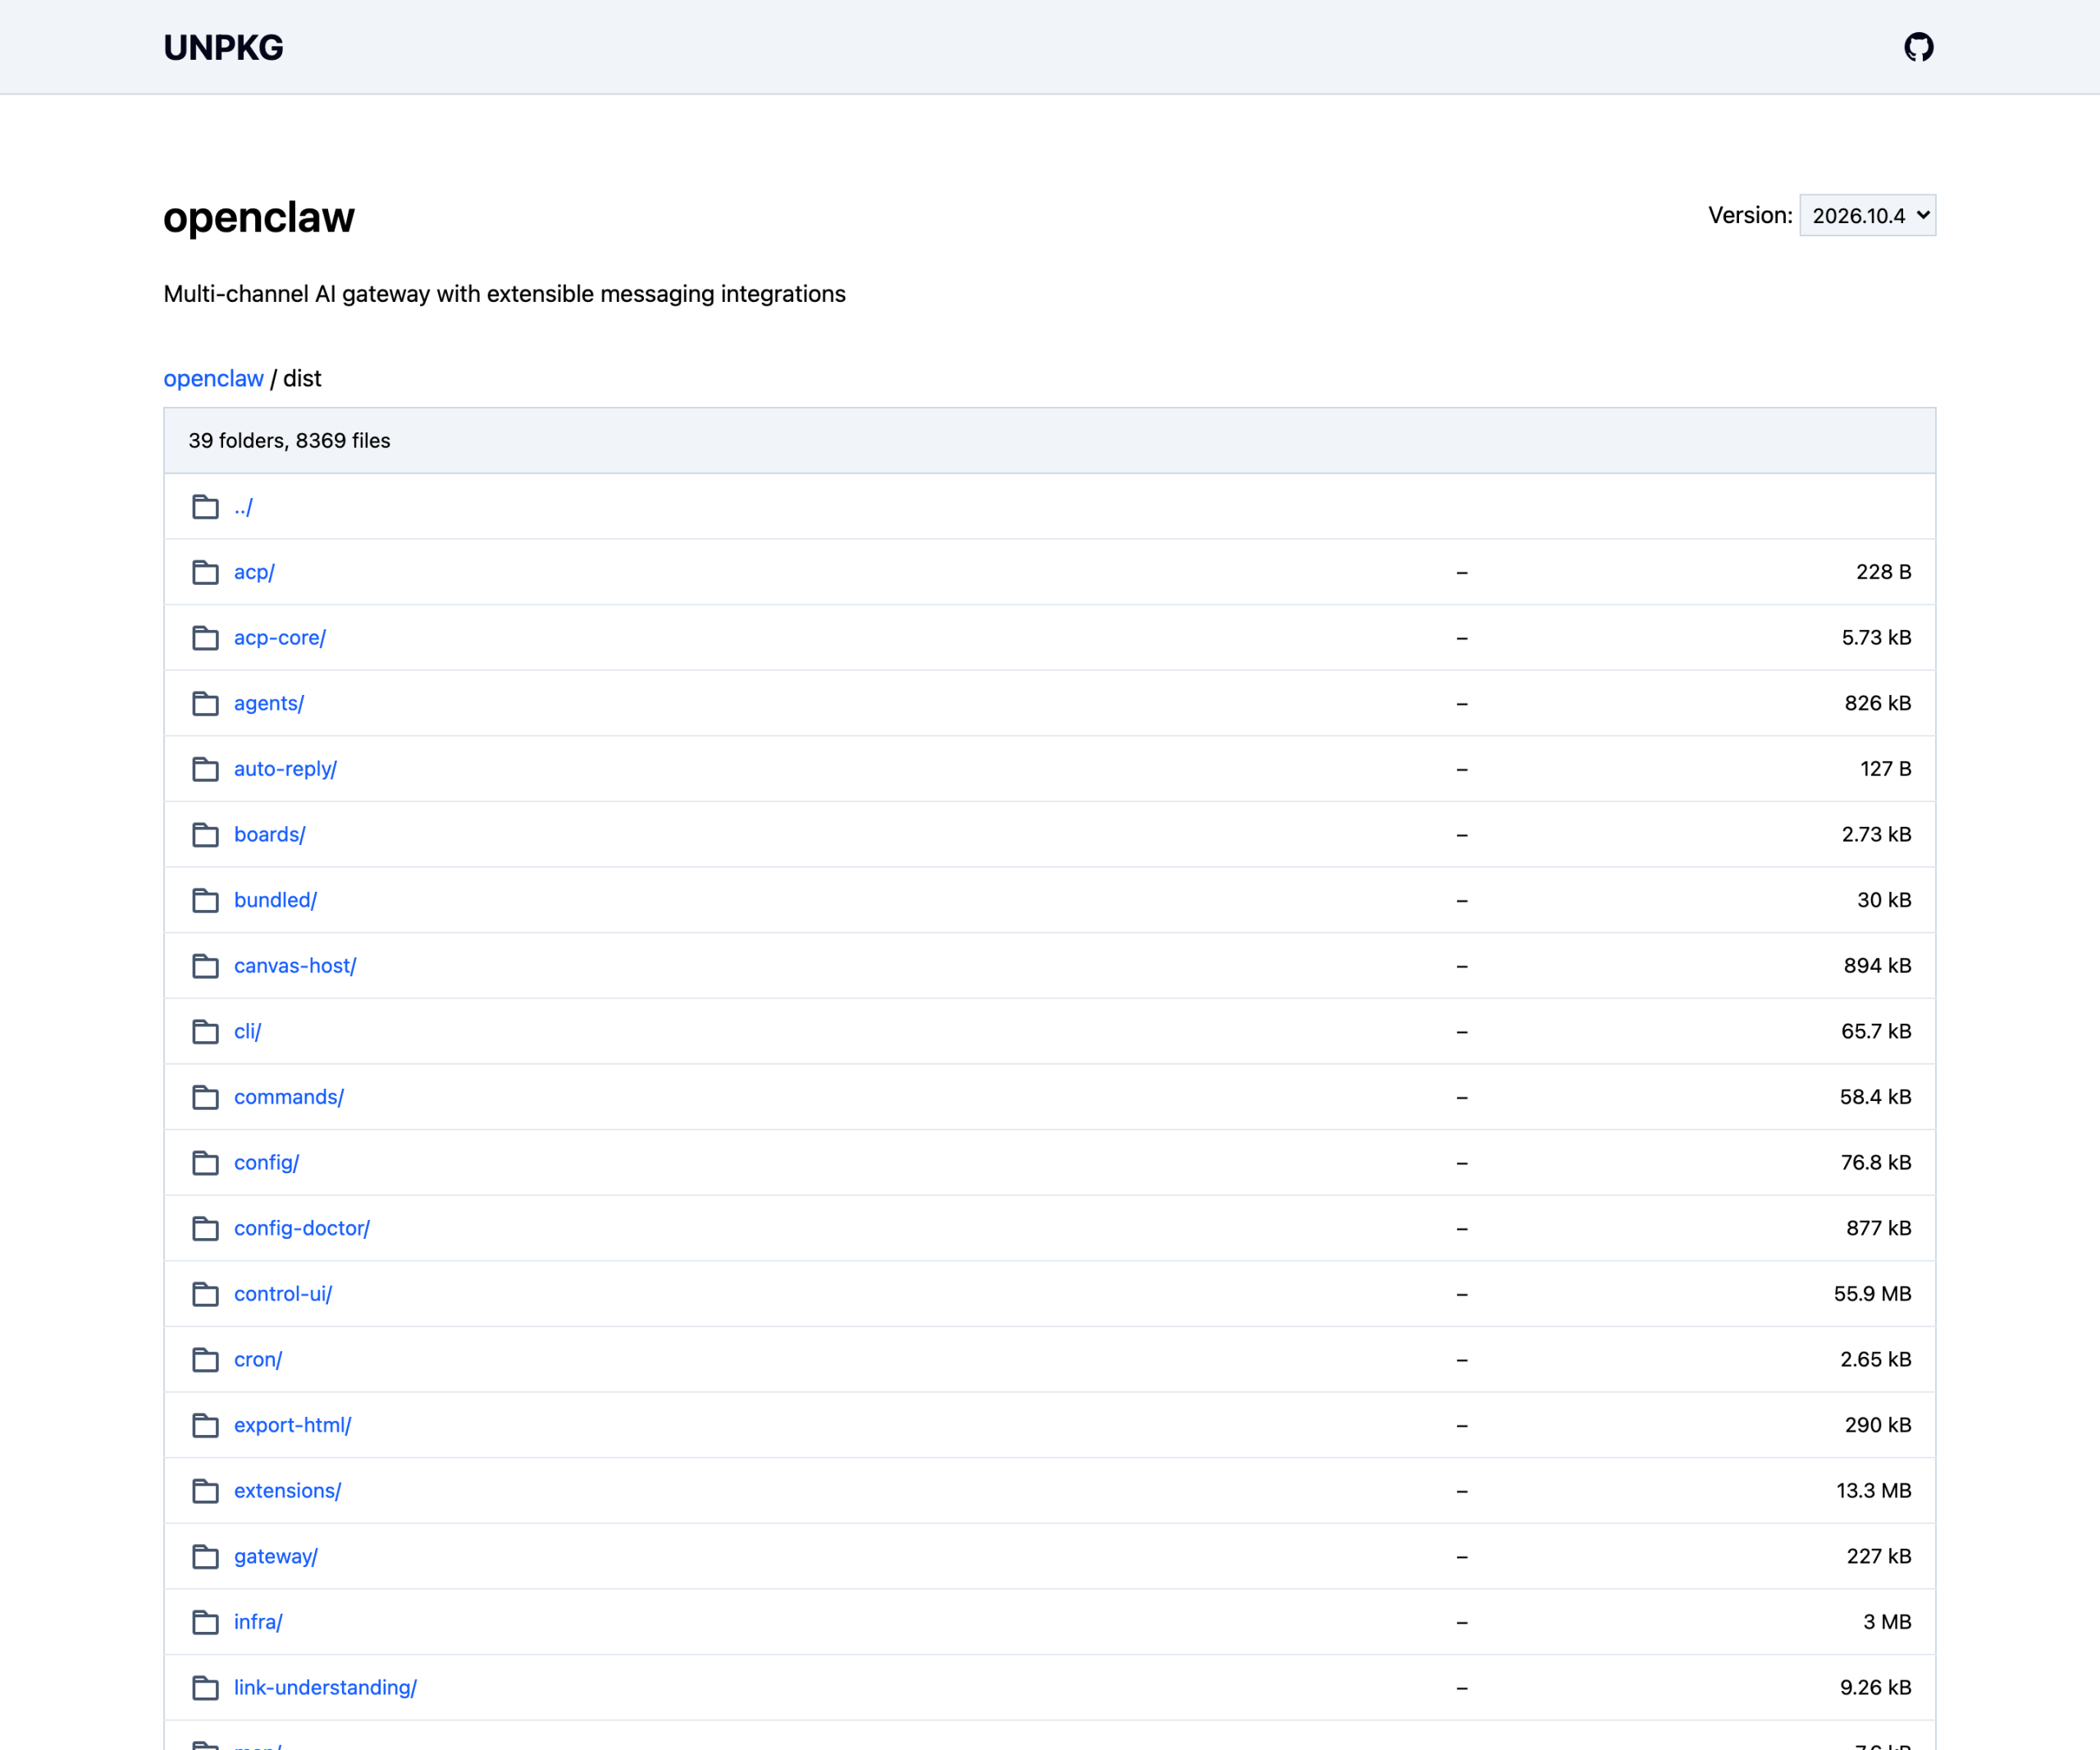Open the canvas-host/ folder

coord(295,966)
